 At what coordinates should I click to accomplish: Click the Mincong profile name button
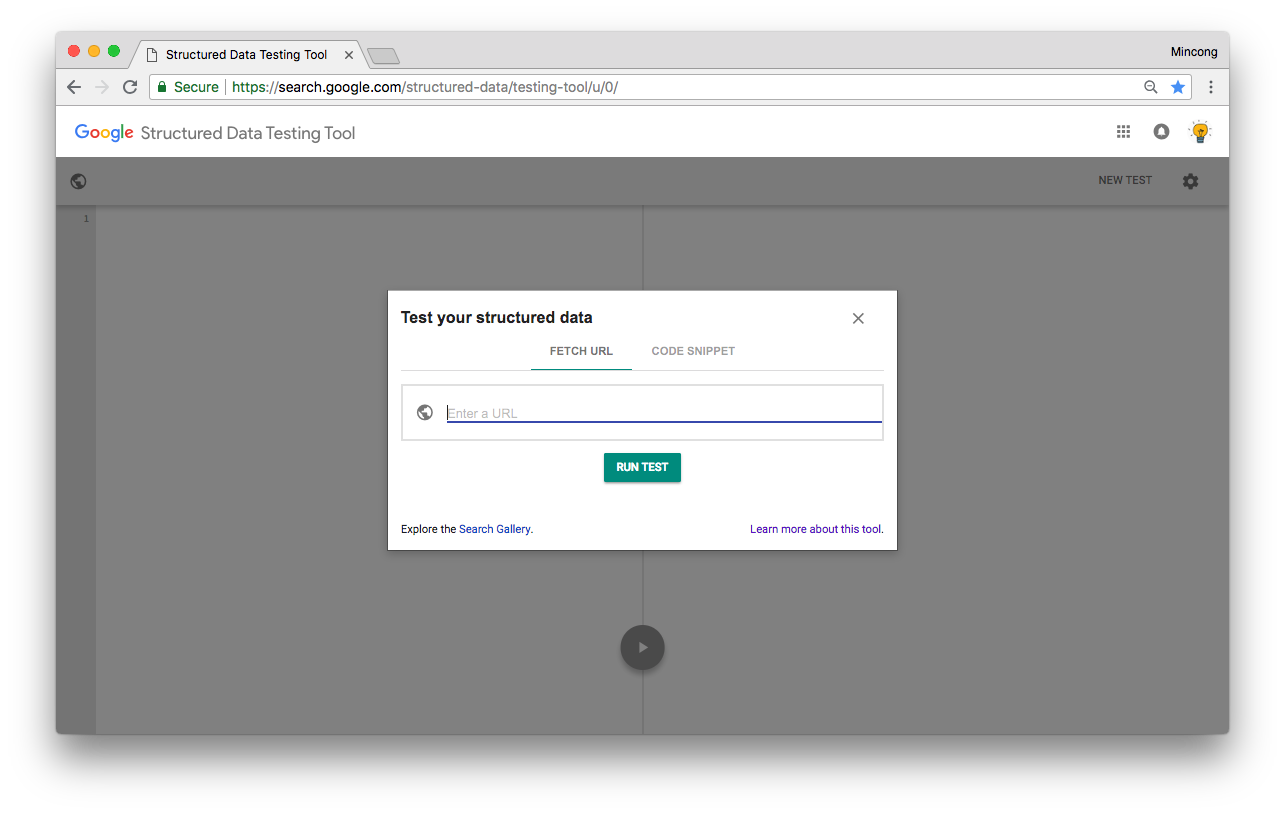[1194, 52]
